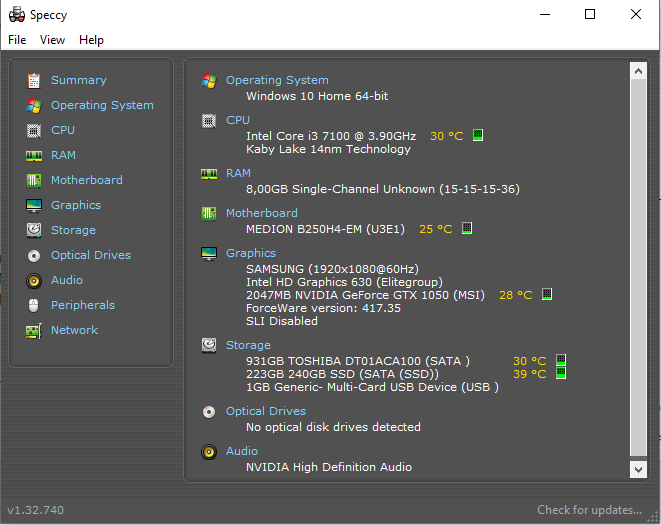Click the CPU icon in the sidebar
This screenshot has height=525, width=661.
[34, 130]
